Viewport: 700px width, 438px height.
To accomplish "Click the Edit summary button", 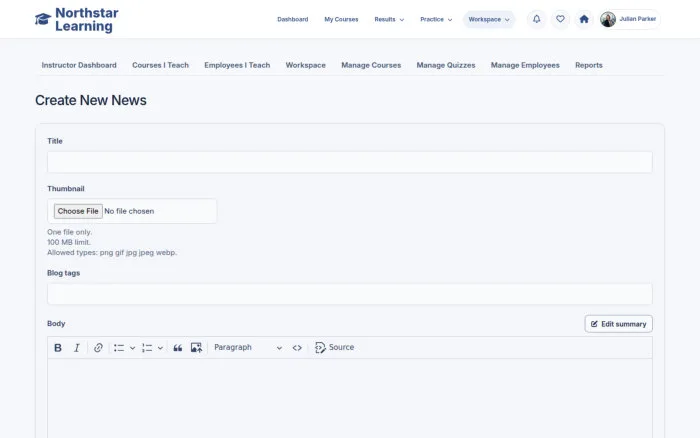I will [x=619, y=324].
